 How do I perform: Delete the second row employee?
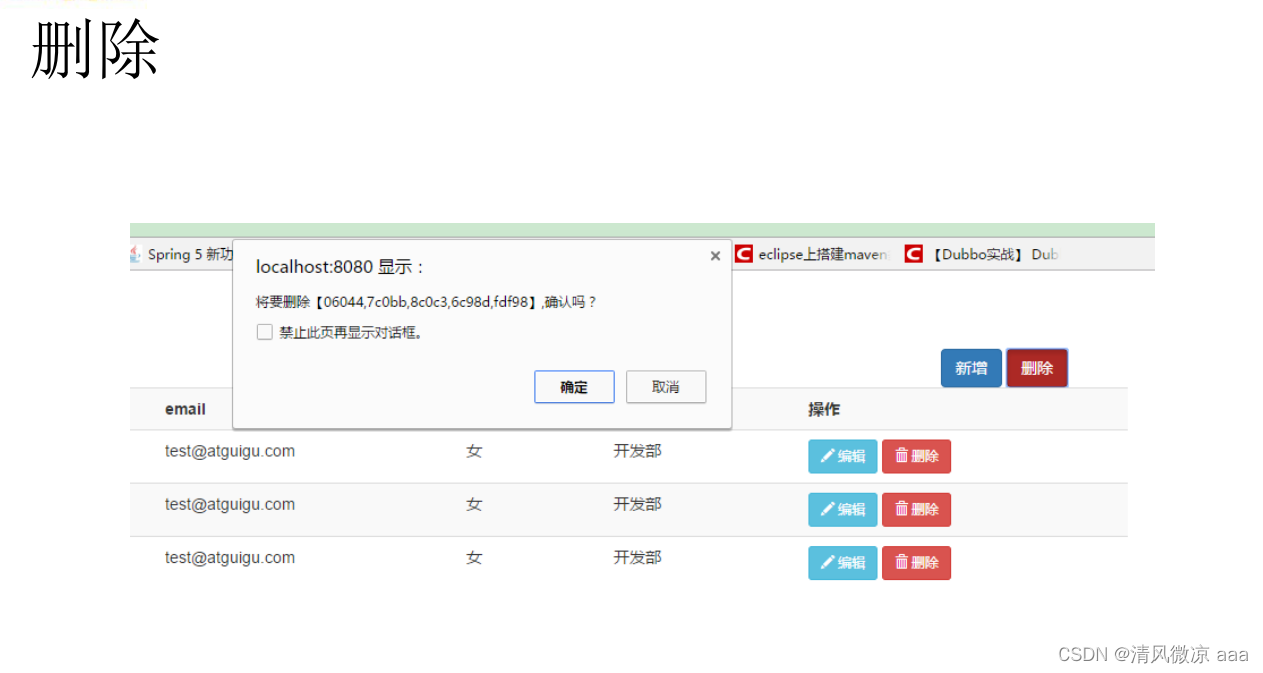(x=916, y=509)
